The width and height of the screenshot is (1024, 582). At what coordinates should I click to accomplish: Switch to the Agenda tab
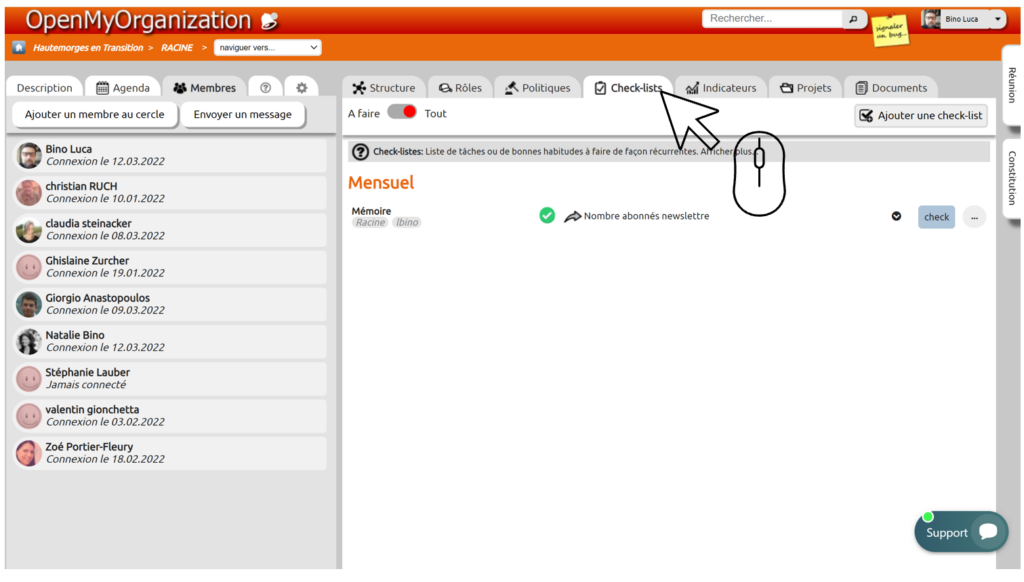pyautogui.click(x=123, y=88)
